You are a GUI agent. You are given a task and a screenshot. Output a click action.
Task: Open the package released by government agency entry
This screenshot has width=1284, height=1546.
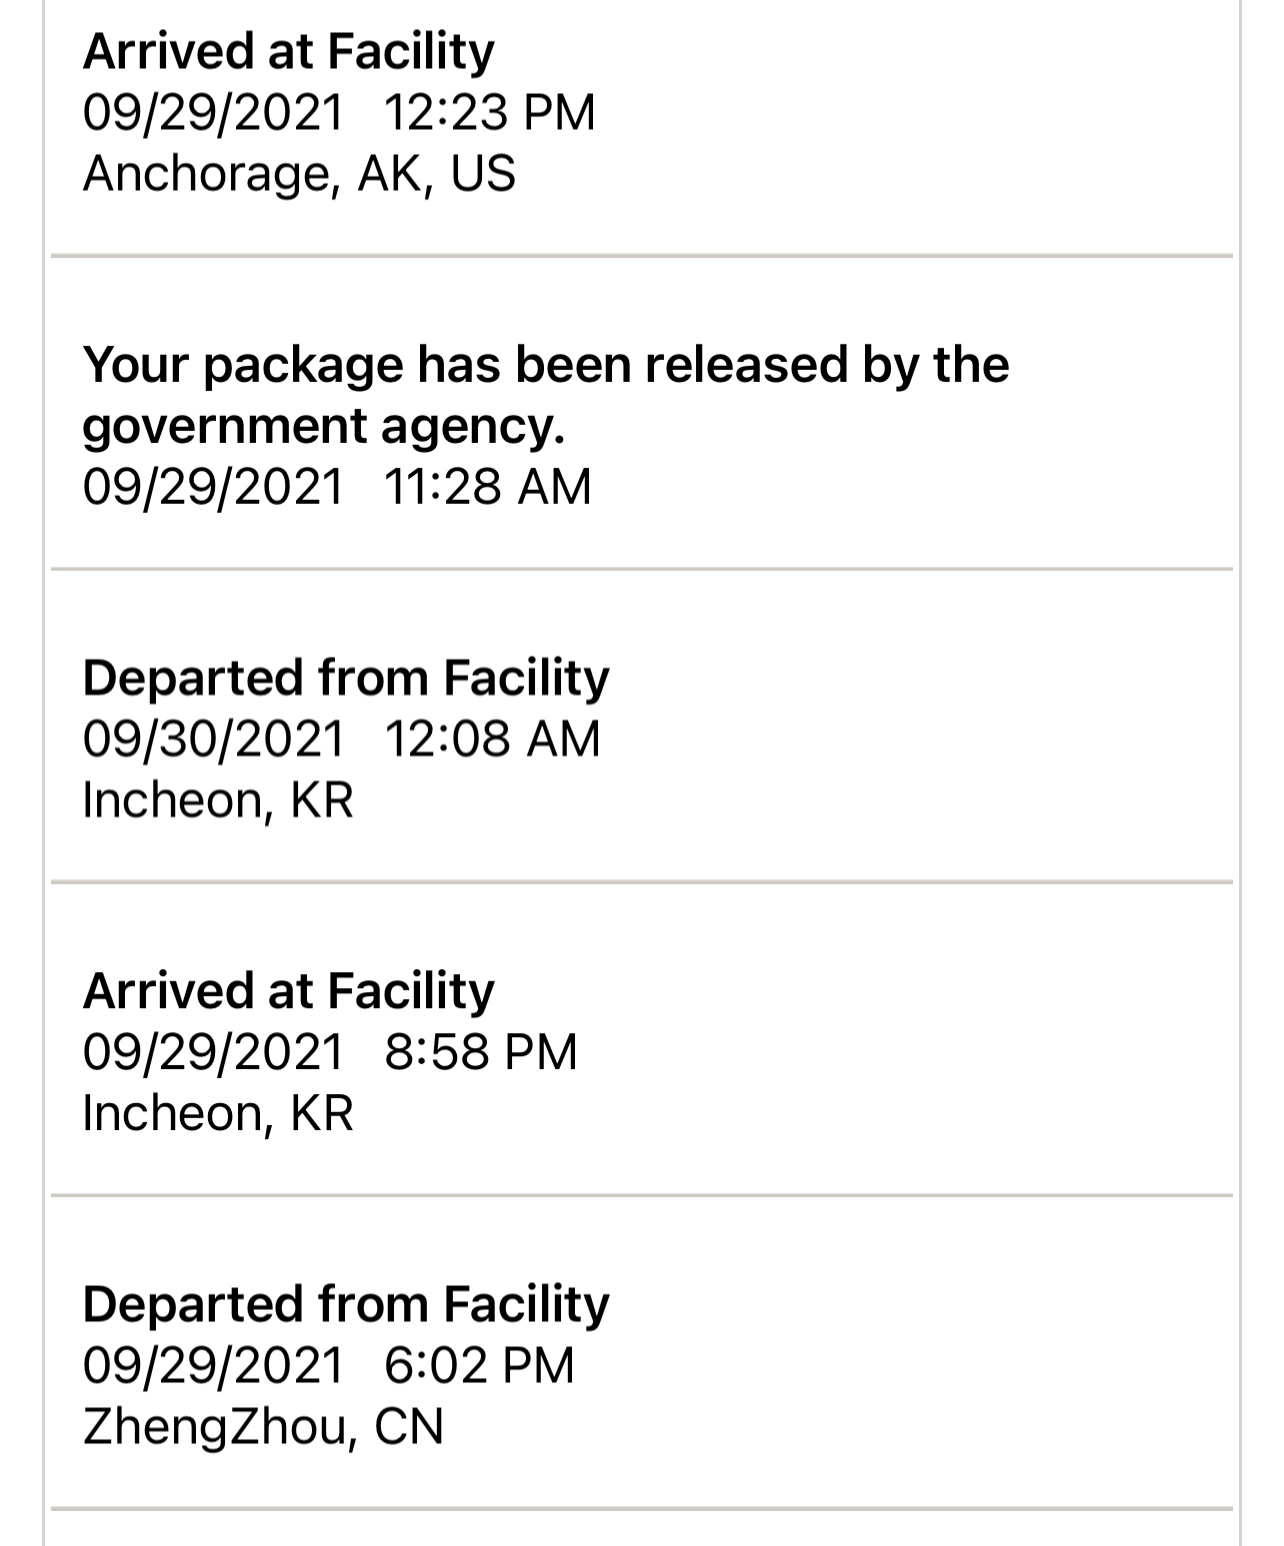tap(545, 364)
